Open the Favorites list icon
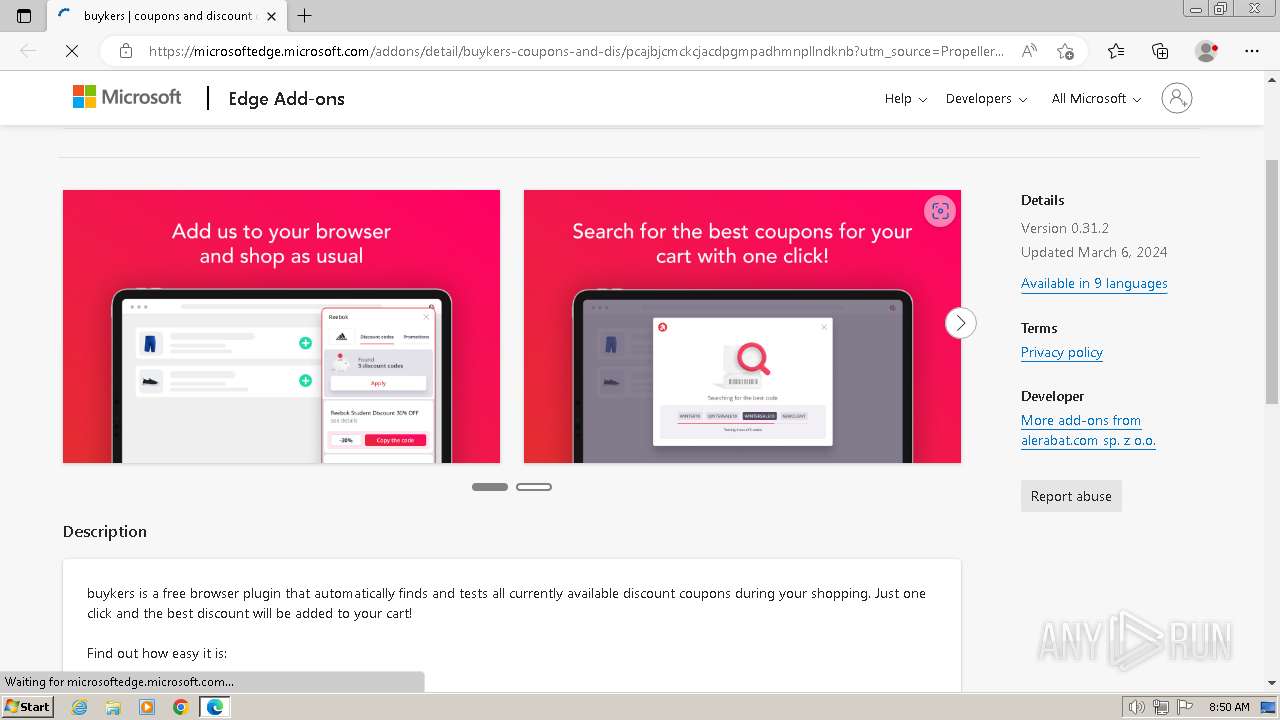This screenshot has width=1280, height=720. click(1116, 51)
